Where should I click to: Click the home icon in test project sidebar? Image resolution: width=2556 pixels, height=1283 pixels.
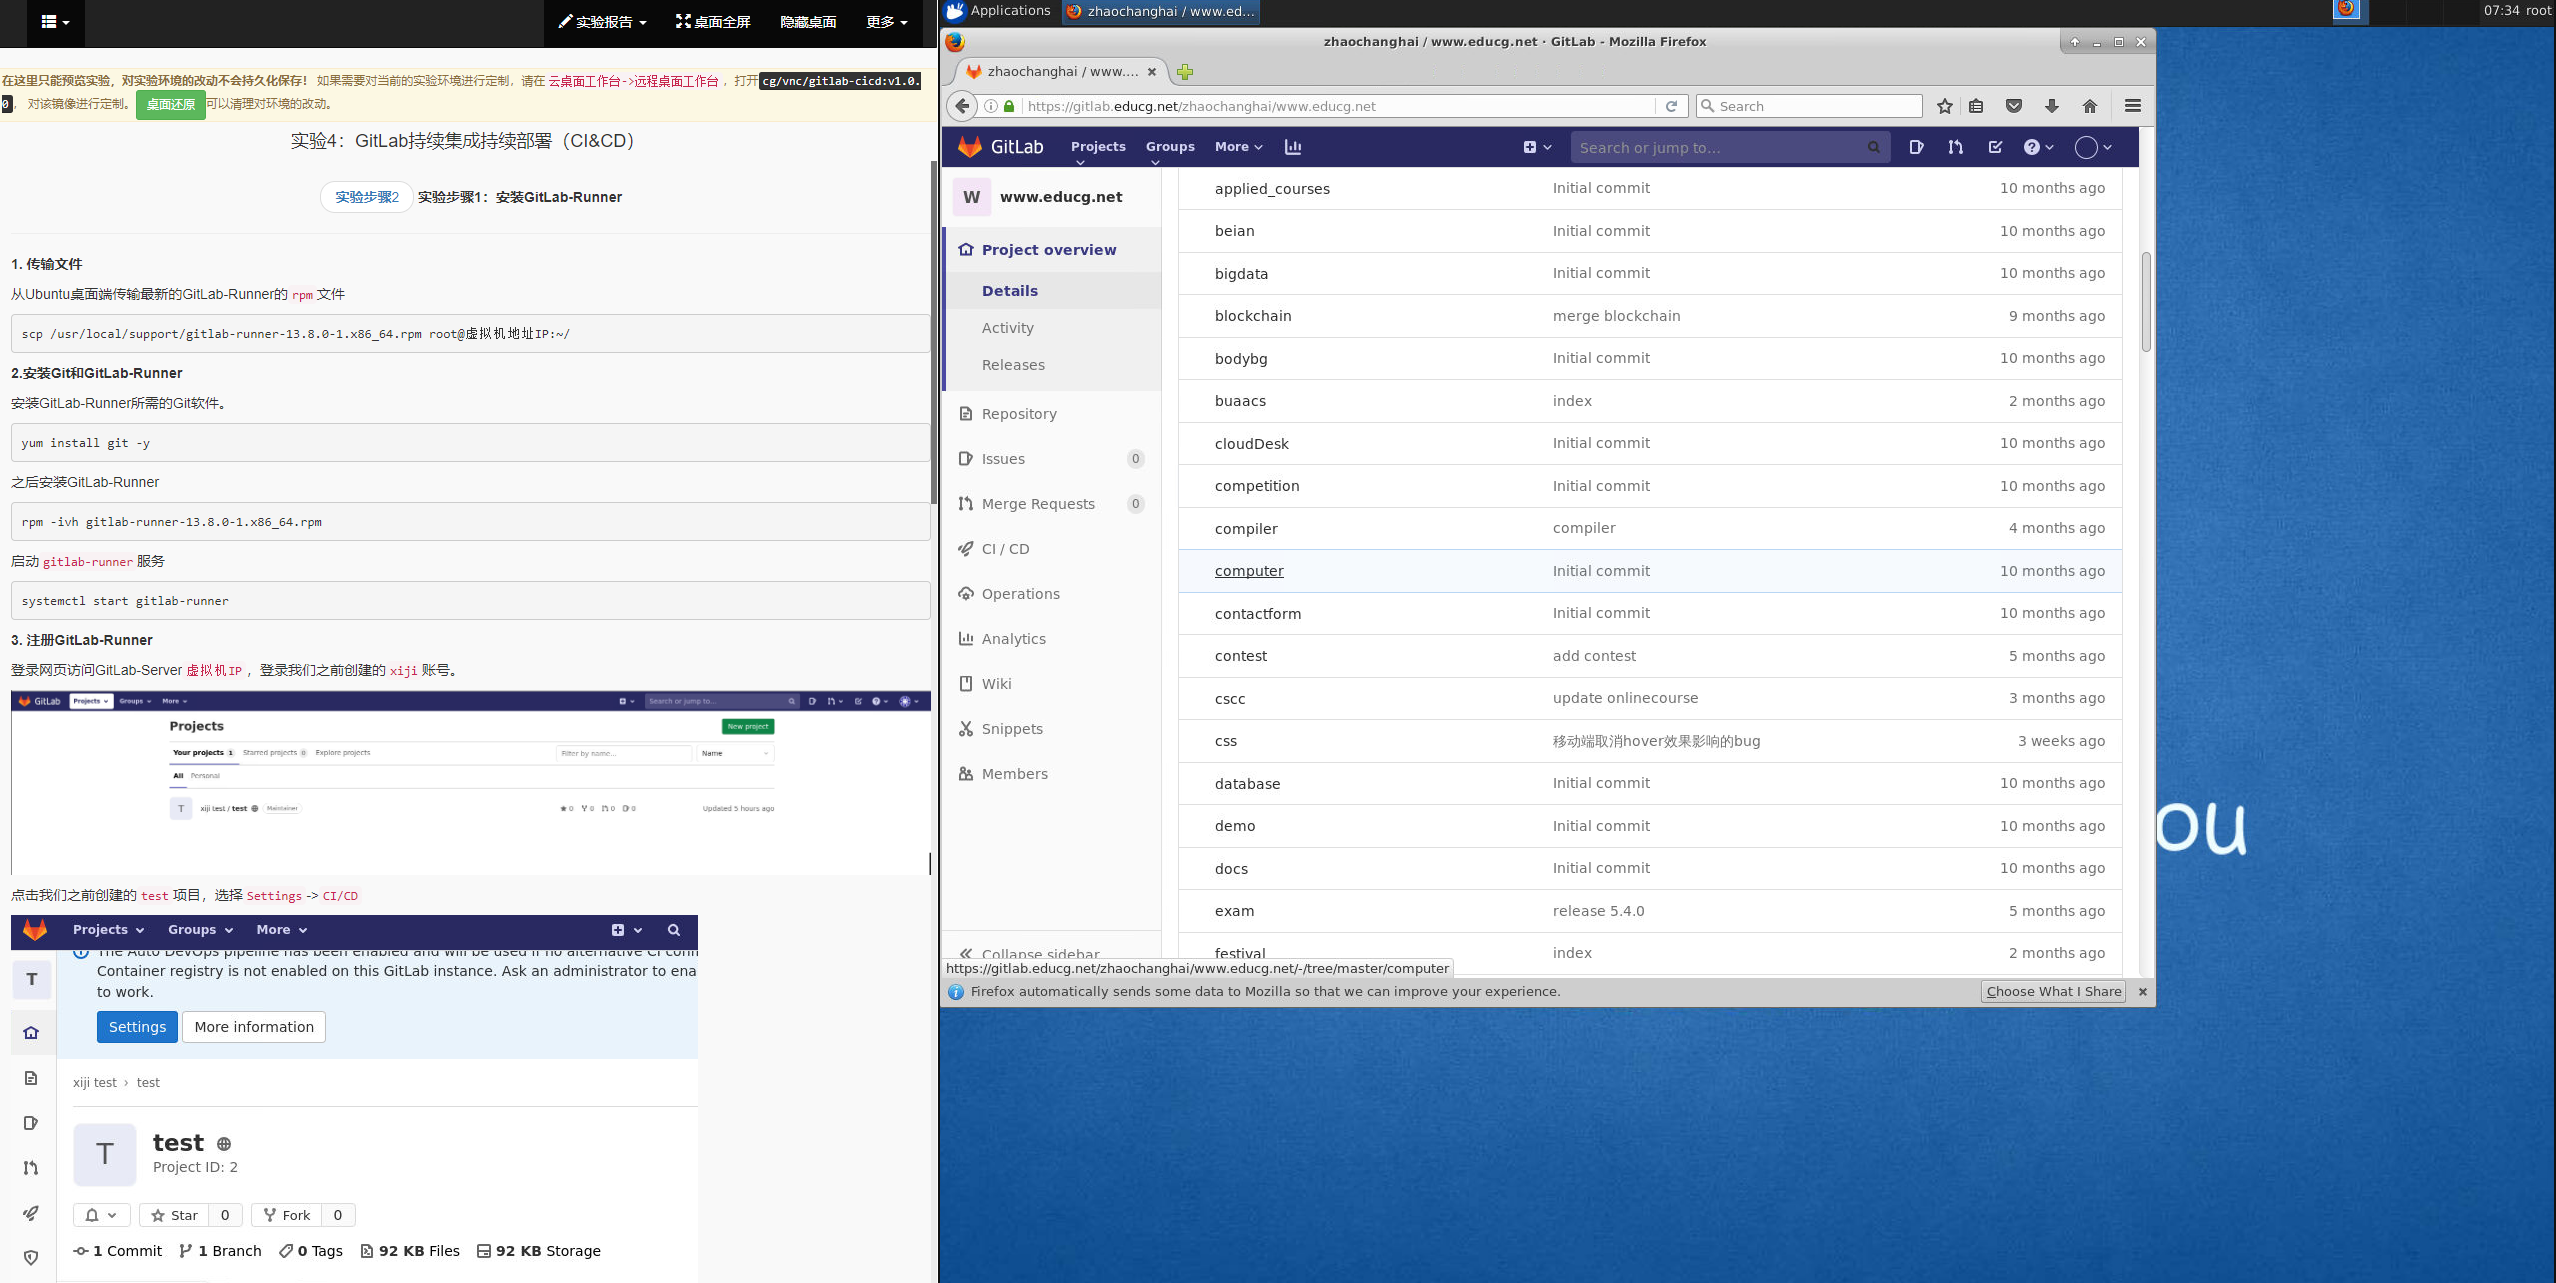31,1033
